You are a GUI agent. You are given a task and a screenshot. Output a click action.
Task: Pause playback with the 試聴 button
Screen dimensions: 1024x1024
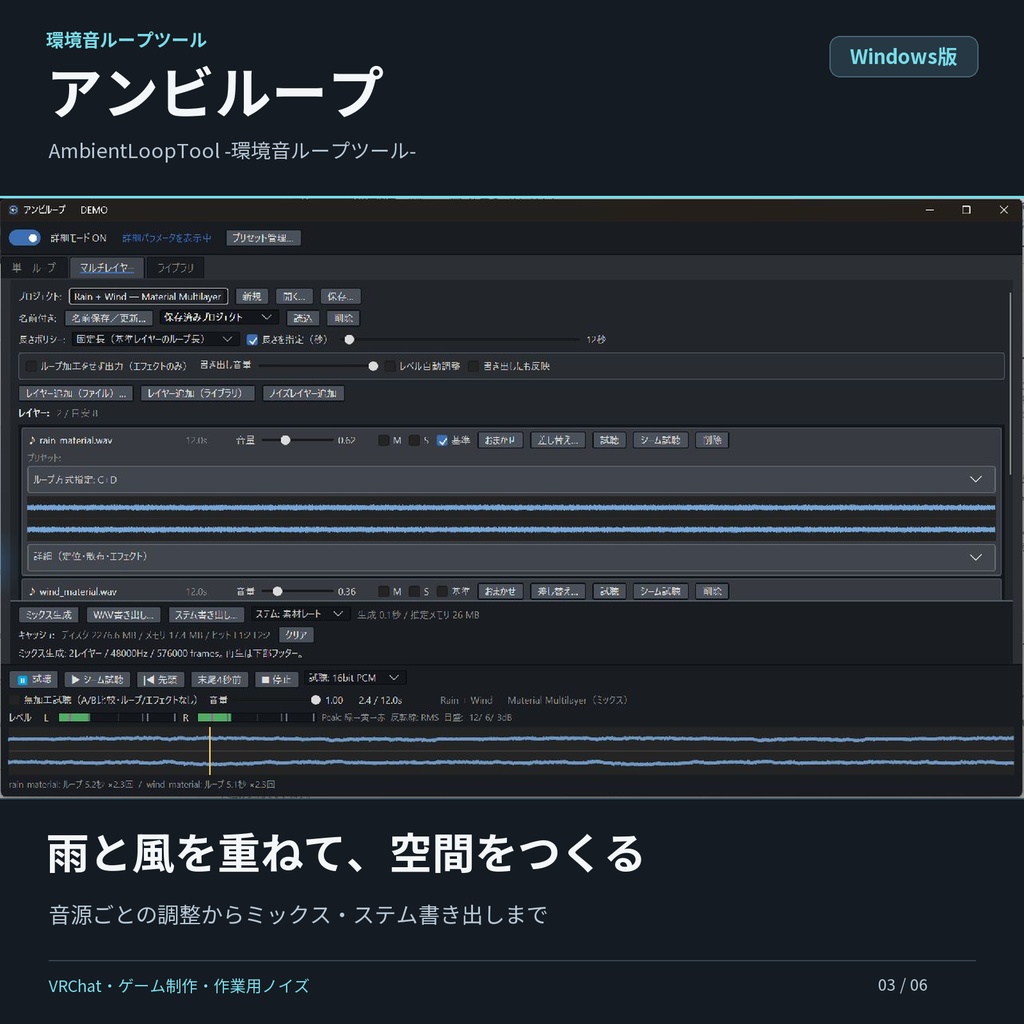[x=34, y=679]
